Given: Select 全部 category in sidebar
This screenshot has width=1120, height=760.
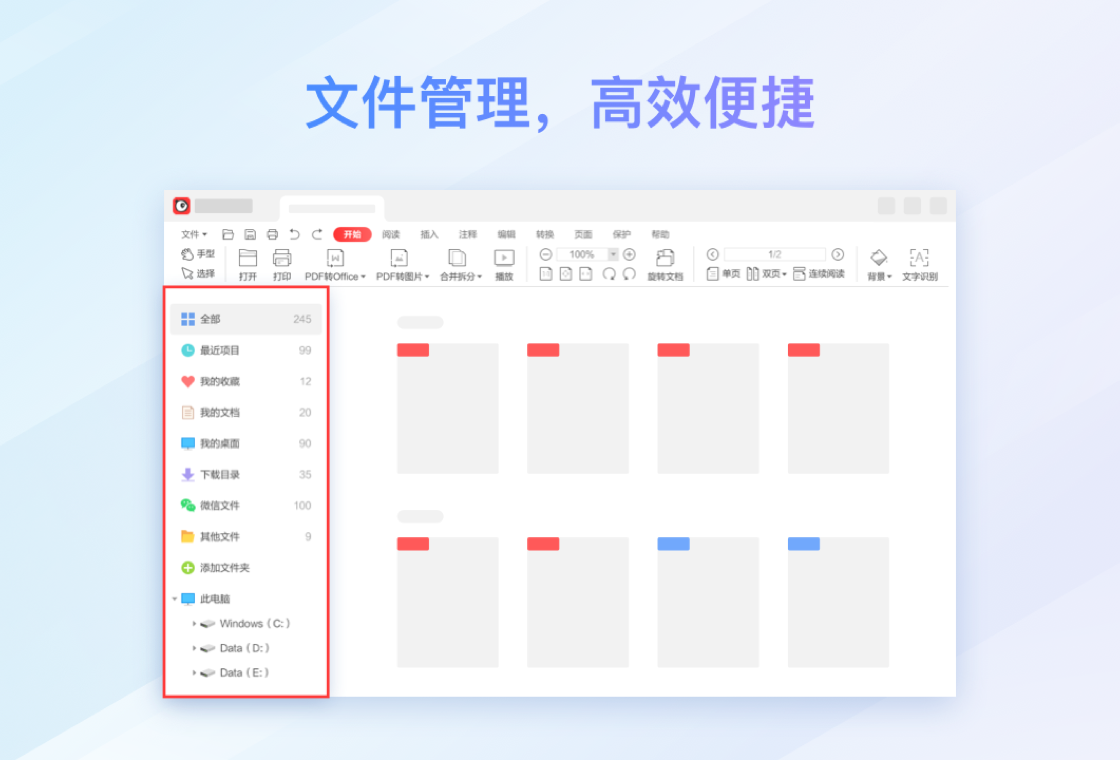Looking at the screenshot, I should (x=246, y=319).
